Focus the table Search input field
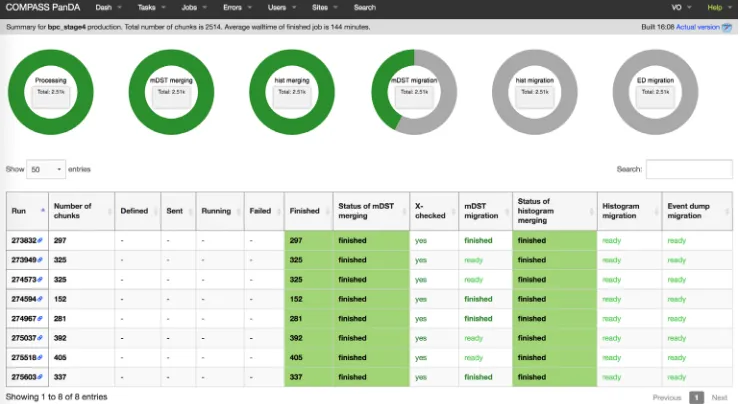Image resolution: width=740 pixels, height=404 pixels. coord(689,169)
